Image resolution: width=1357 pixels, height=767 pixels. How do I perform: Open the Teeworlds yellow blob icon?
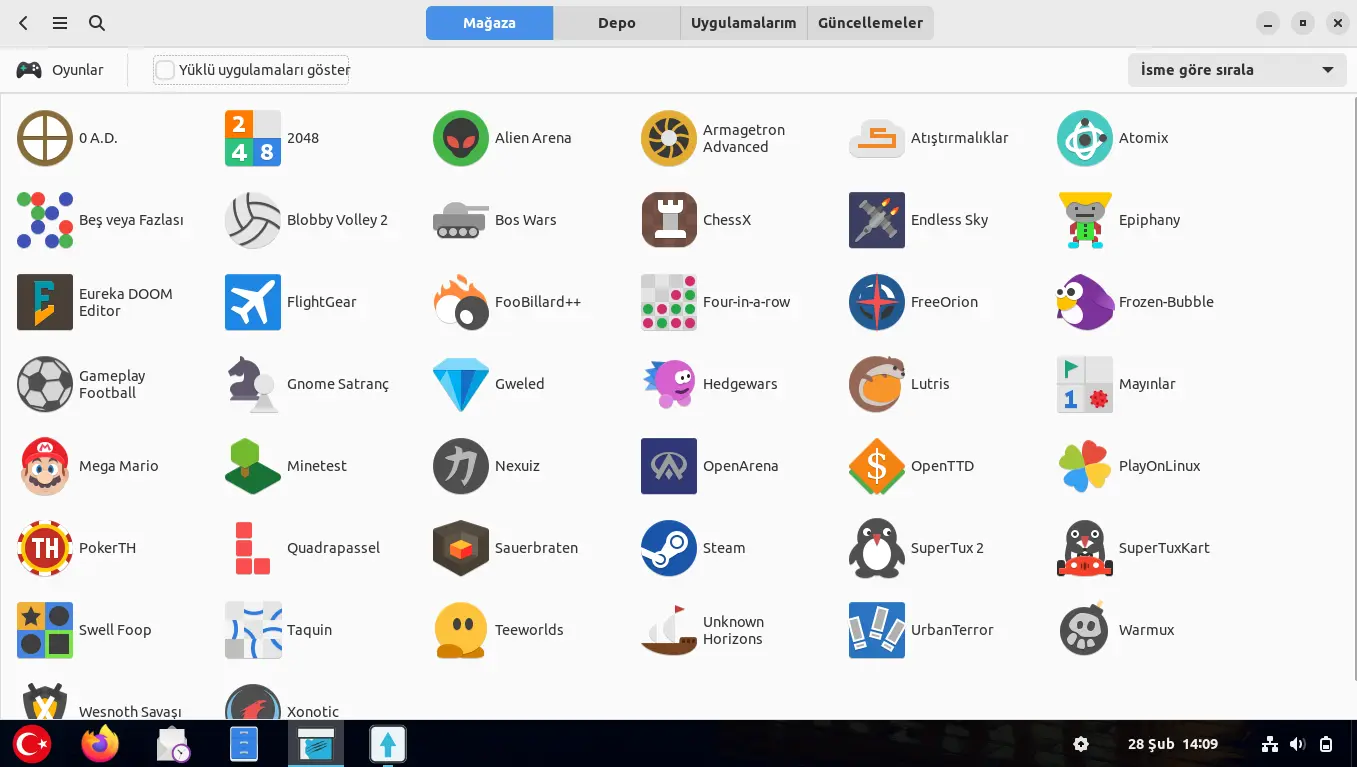coord(461,630)
